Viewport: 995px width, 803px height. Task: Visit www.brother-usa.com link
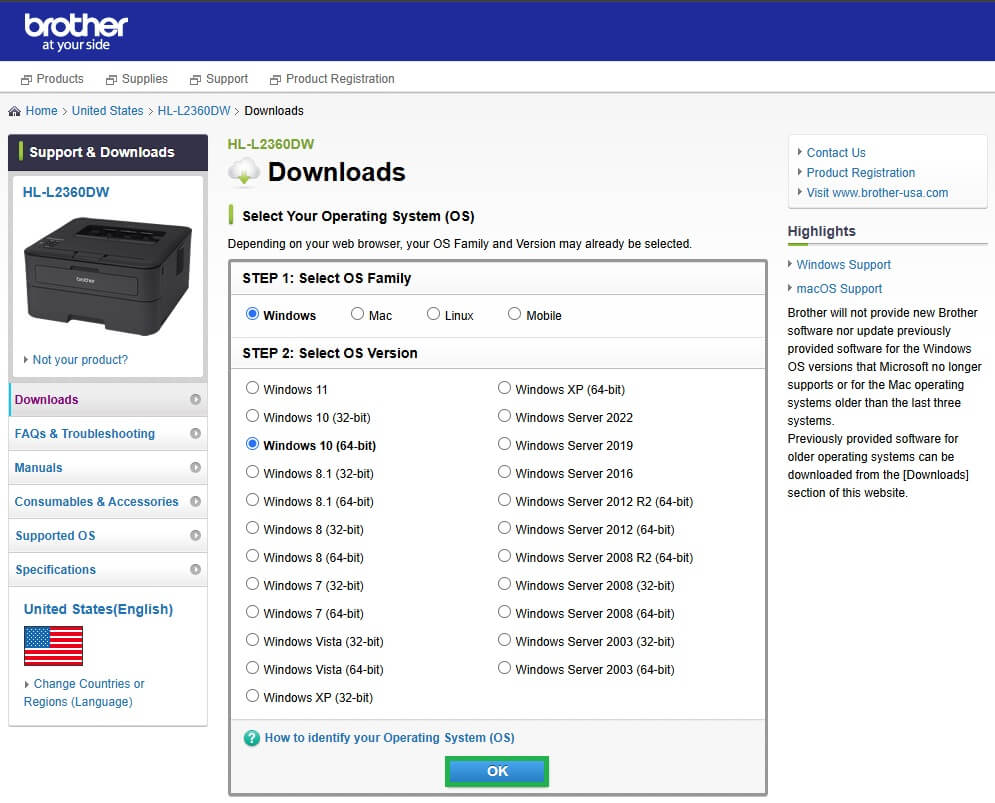coord(877,192)
